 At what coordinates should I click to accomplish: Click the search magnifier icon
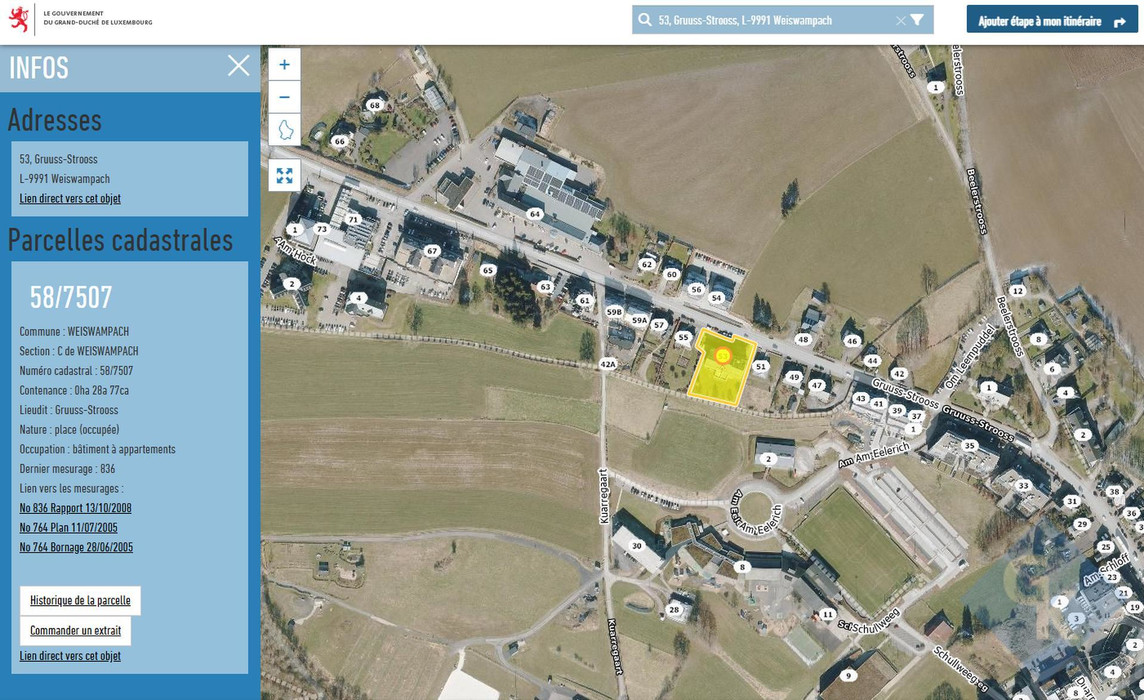645,20
